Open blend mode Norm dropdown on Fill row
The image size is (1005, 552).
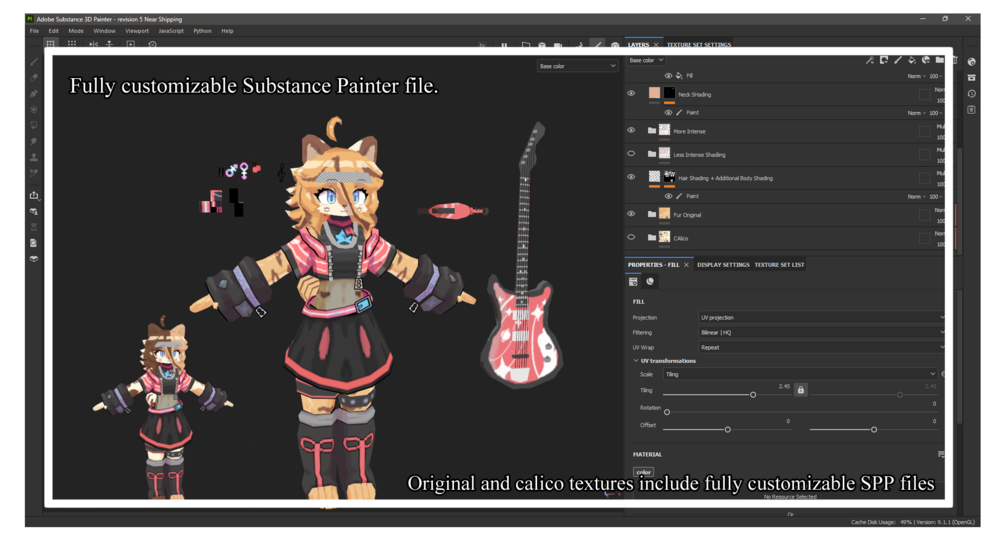[917, 76]
